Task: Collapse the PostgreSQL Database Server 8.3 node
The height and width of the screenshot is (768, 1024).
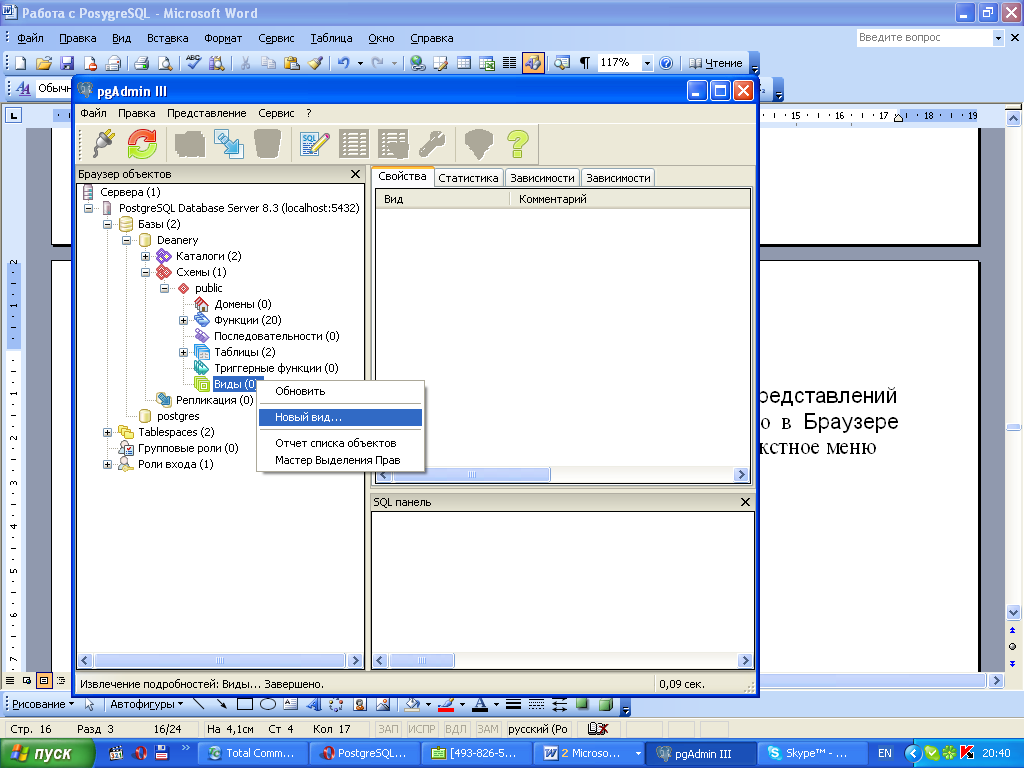Action: pos(88,208)
